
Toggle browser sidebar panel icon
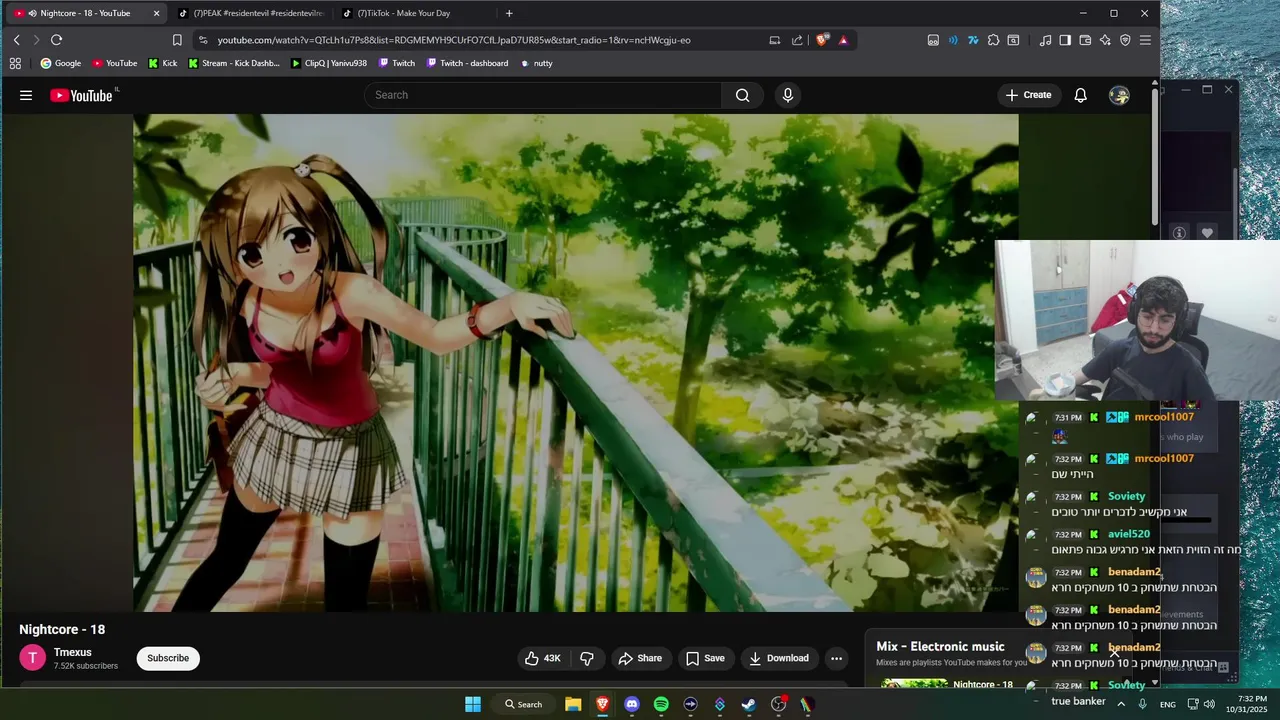pos(1065,40)
